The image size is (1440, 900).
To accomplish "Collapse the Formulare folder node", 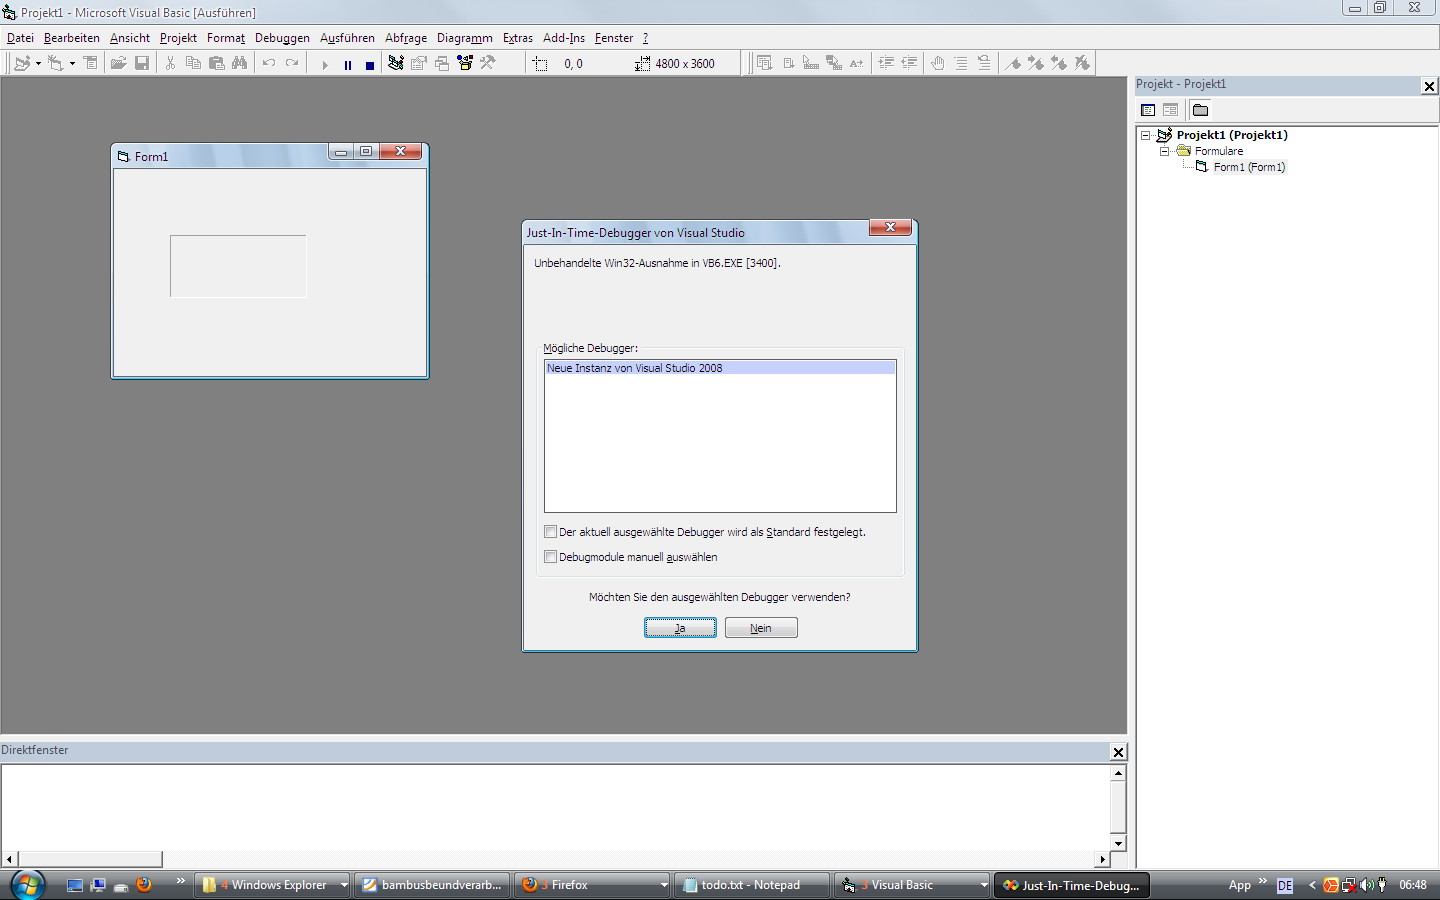I will [1164, 151].
